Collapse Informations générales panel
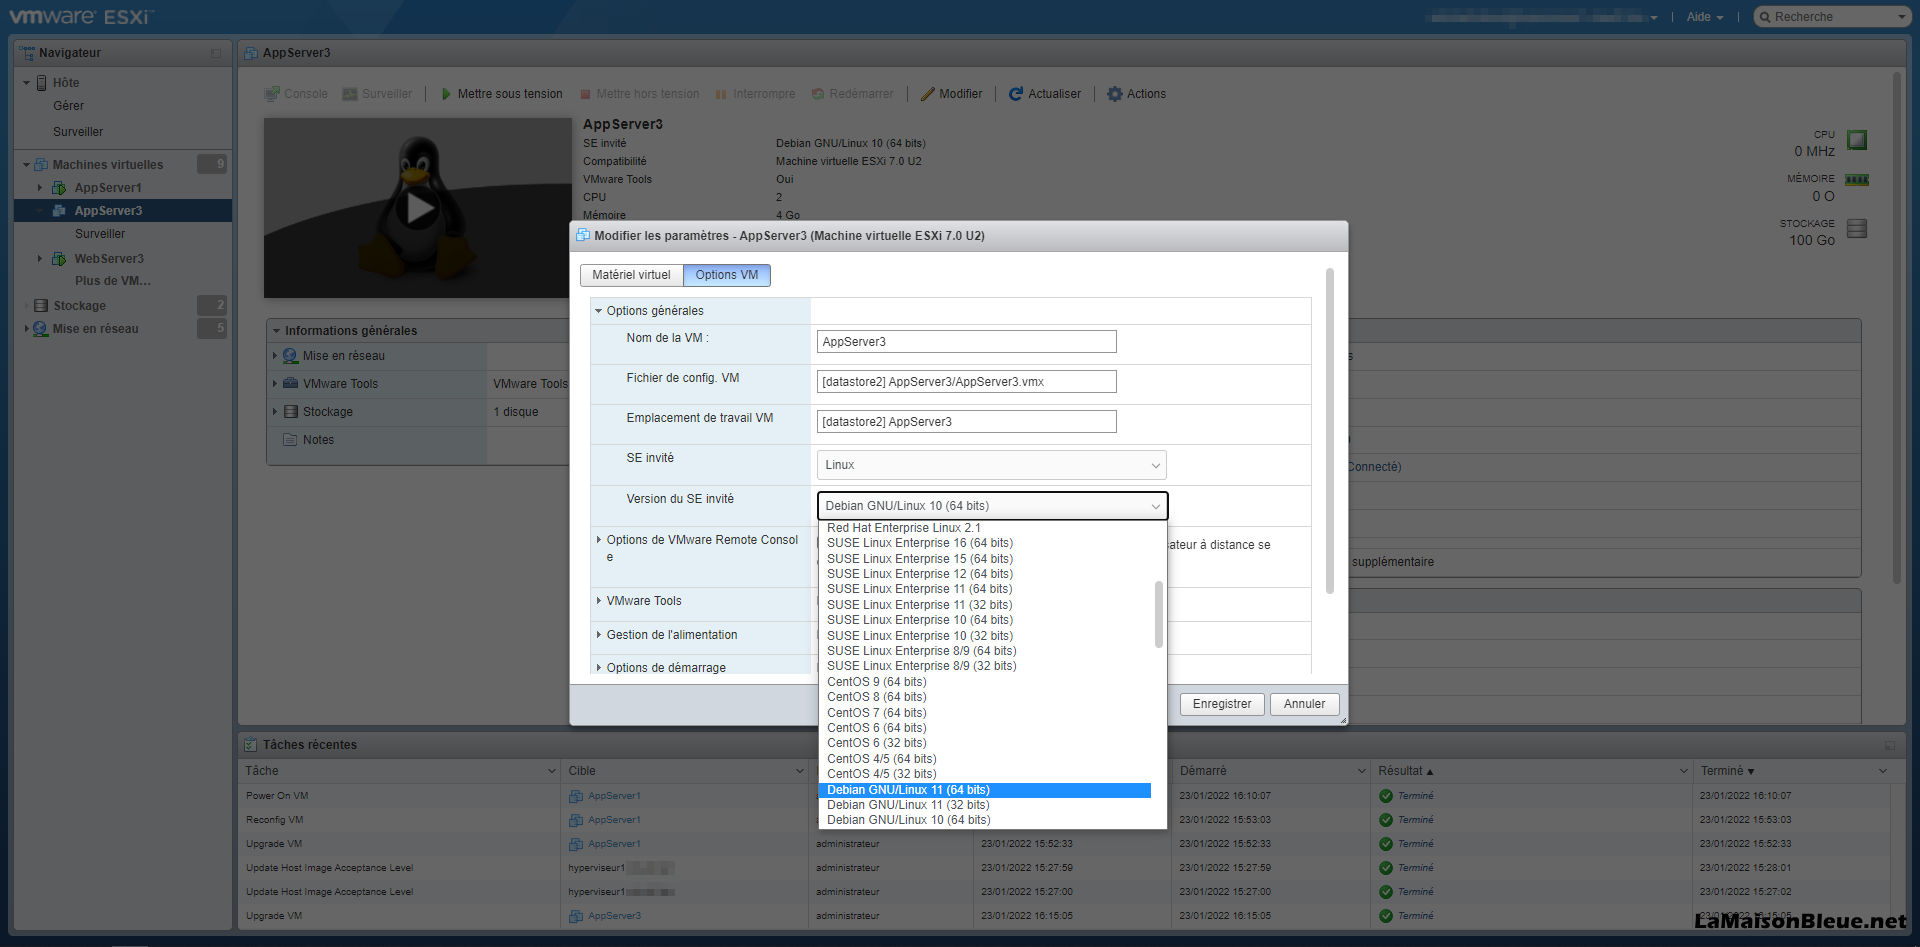This screenshot has height=947, width=1920. [x=277, y=331]
